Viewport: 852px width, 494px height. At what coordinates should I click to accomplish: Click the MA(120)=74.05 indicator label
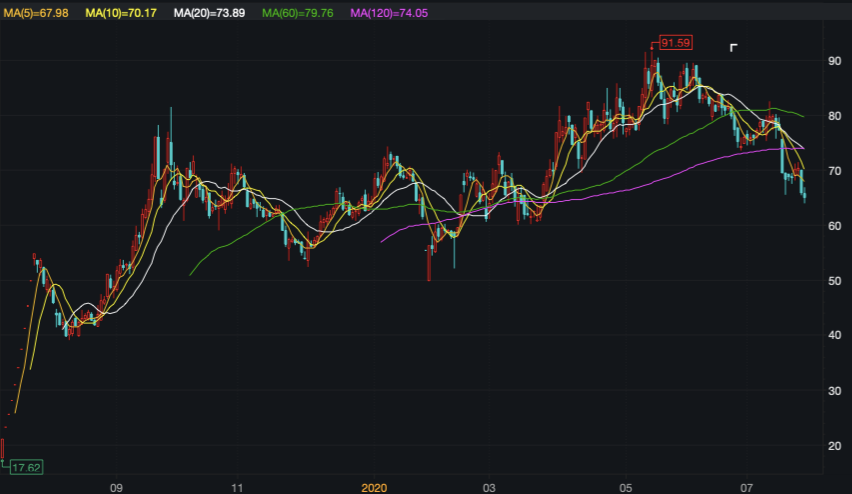[x=389, y=13]
